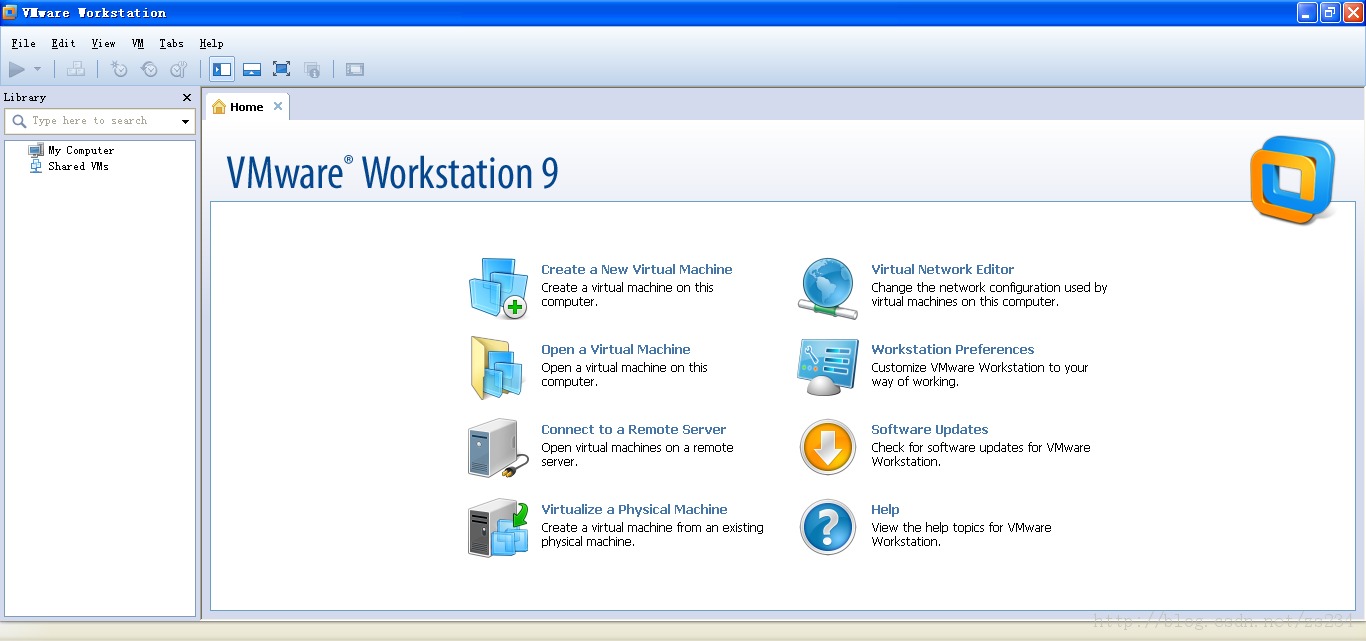This screenshot has height=641, width=1366.
Task: Click the Connect to a Remote Server icon
Action: [498, 448]
